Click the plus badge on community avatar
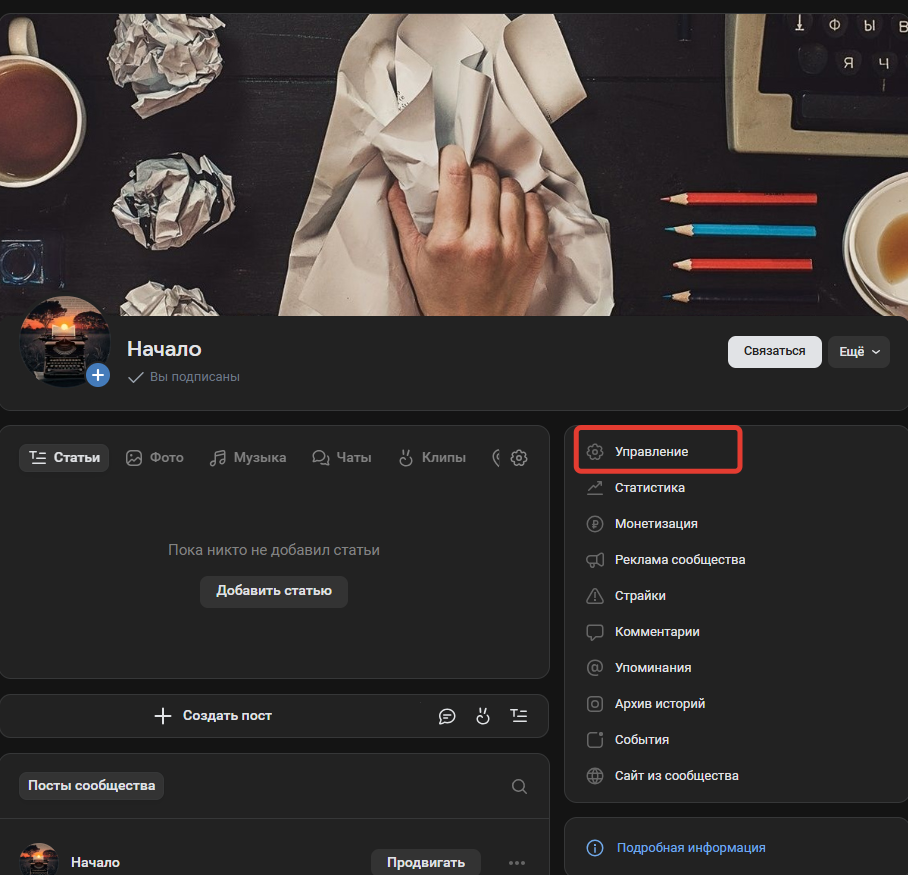 98,376
